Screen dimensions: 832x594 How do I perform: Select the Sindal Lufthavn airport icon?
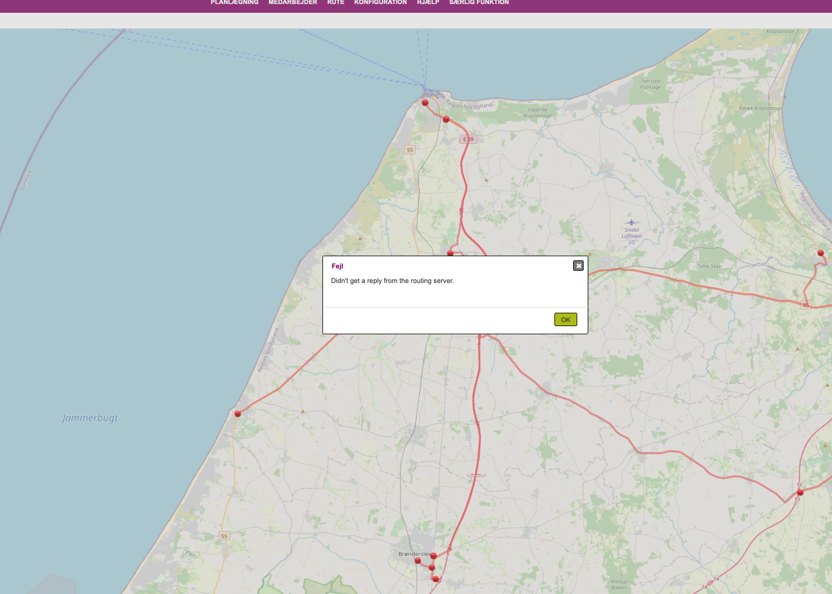631,222
